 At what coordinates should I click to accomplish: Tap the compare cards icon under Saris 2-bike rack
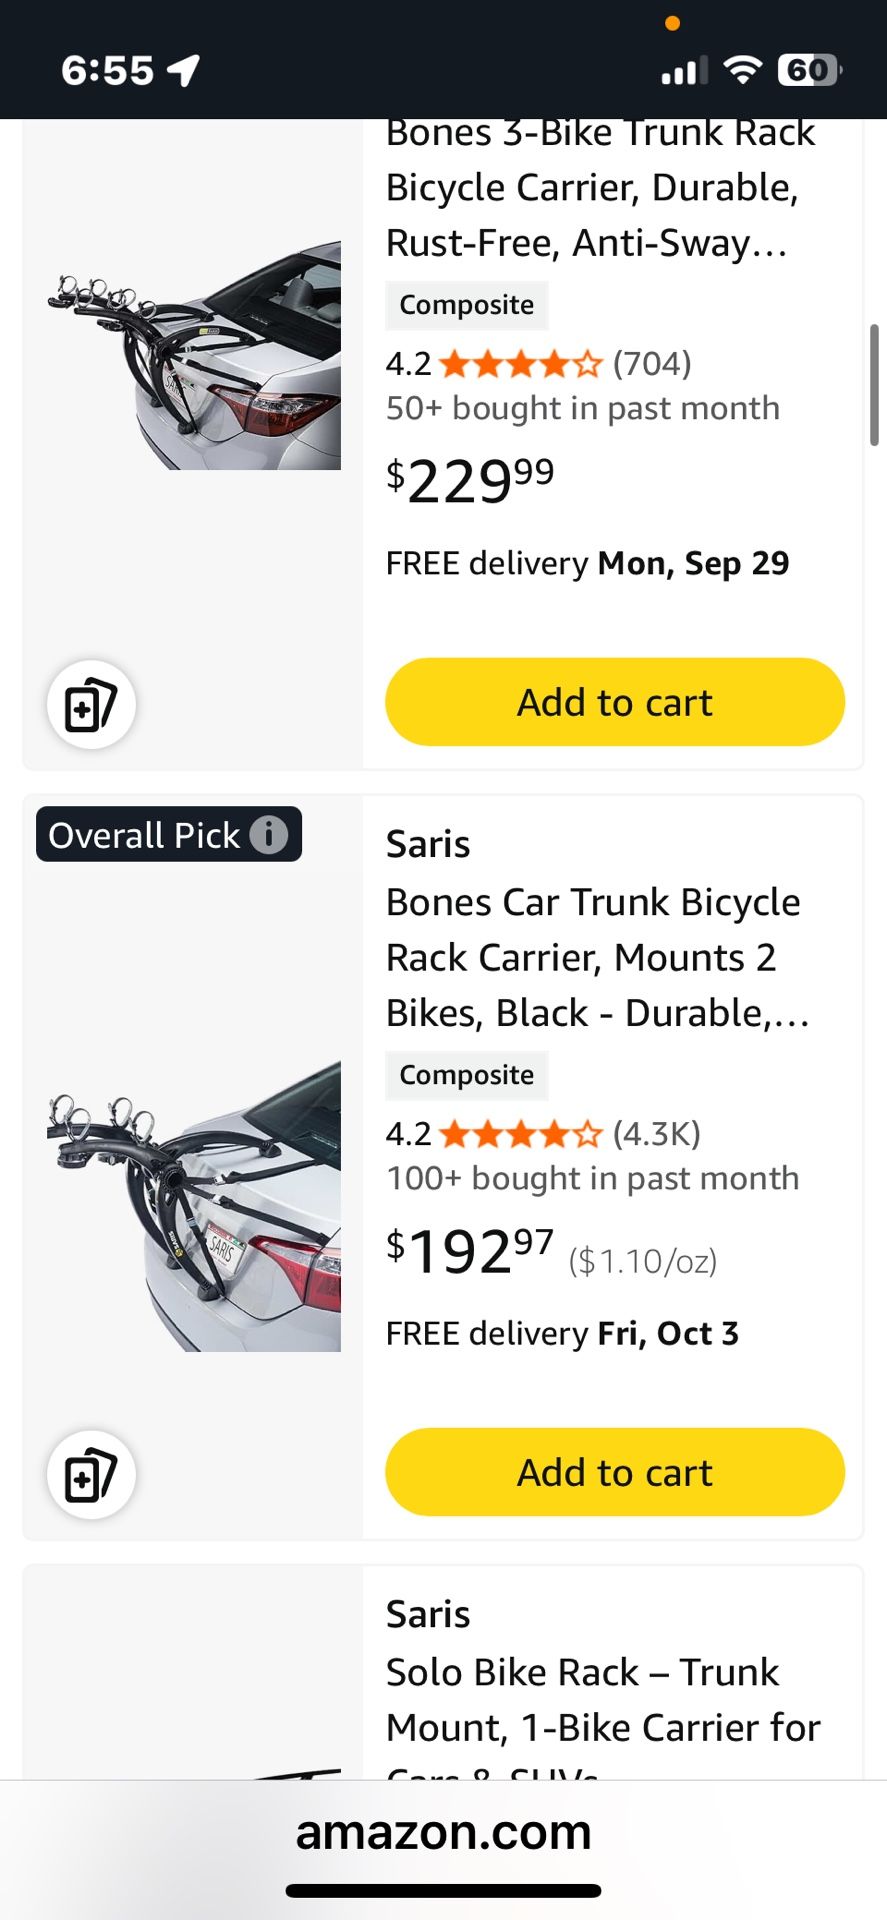pyautogui.click(x=91, y=1475)
